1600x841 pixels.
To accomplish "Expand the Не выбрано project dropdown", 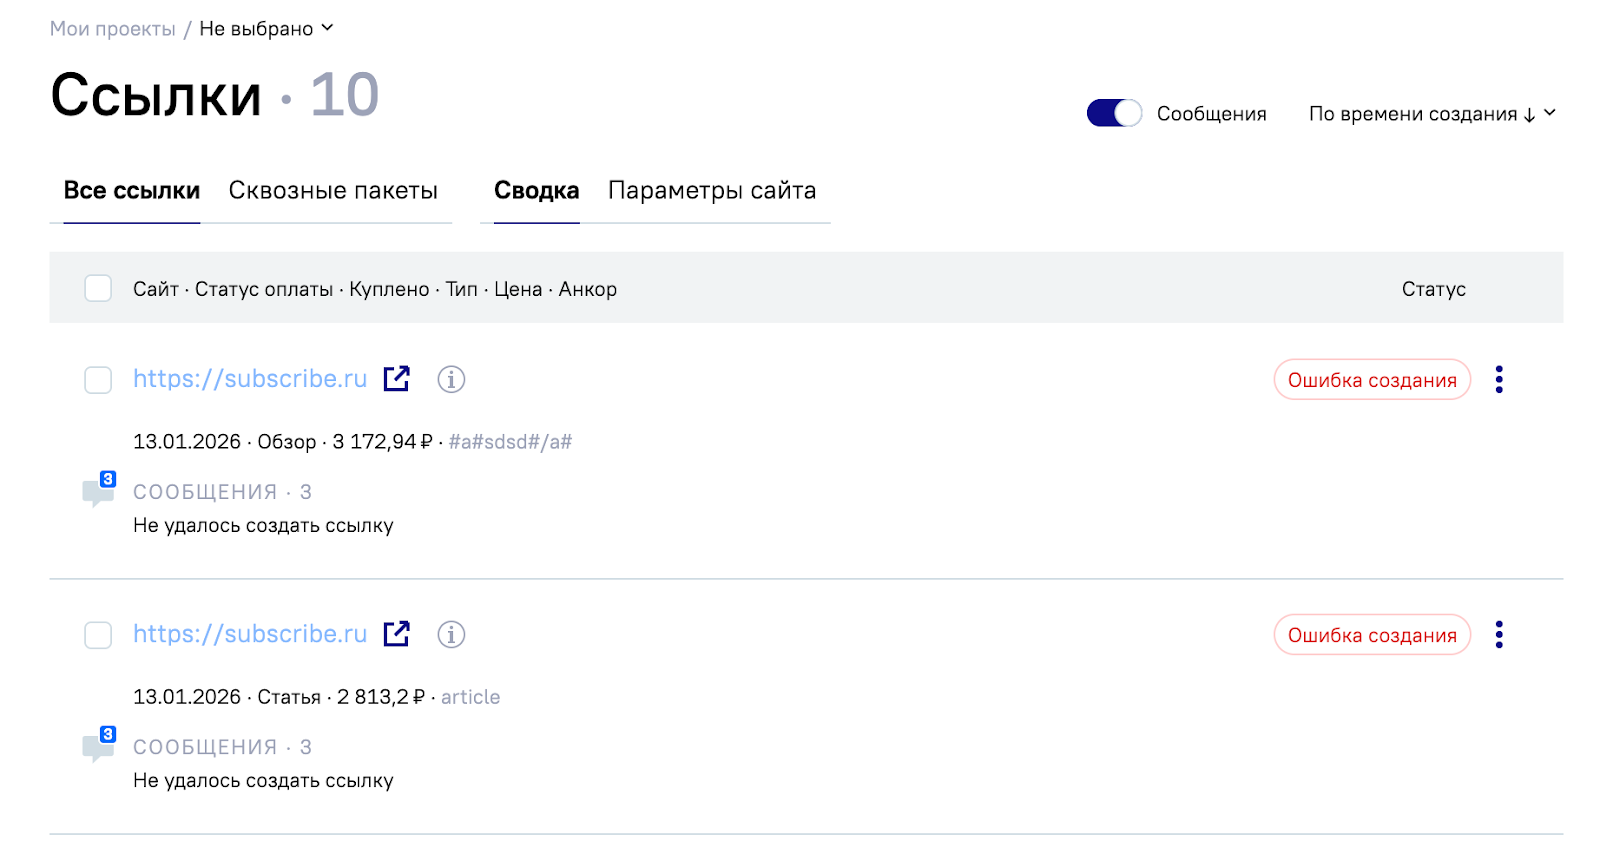I will tap(266, 29).
